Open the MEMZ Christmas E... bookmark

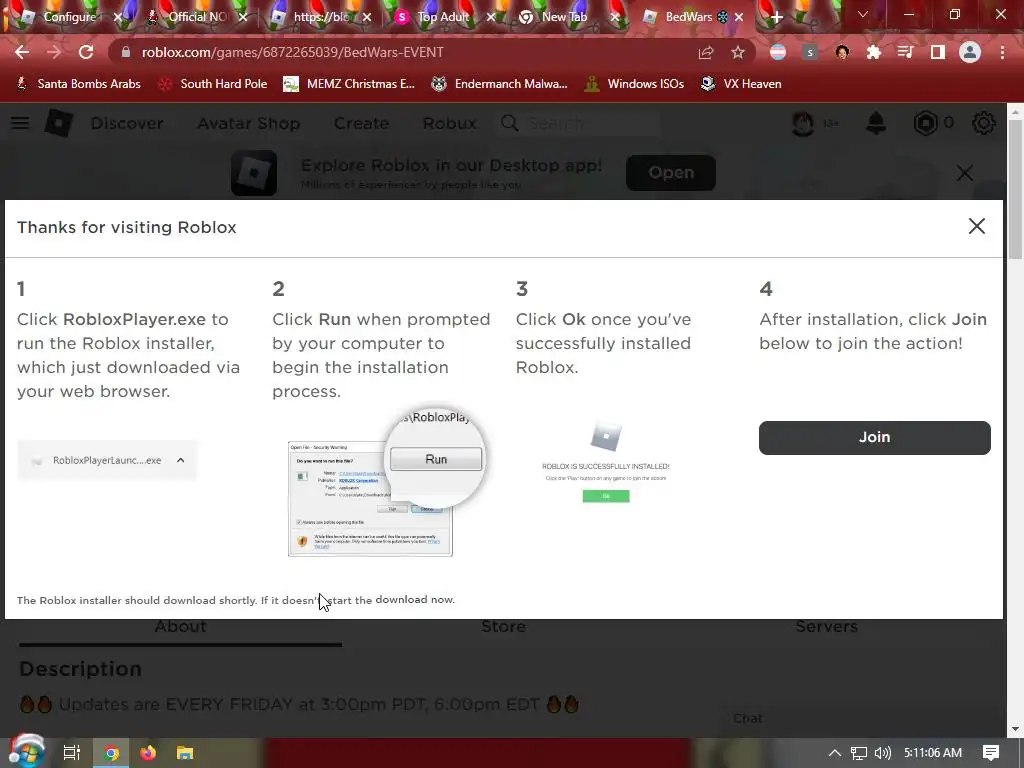point(349,84)
